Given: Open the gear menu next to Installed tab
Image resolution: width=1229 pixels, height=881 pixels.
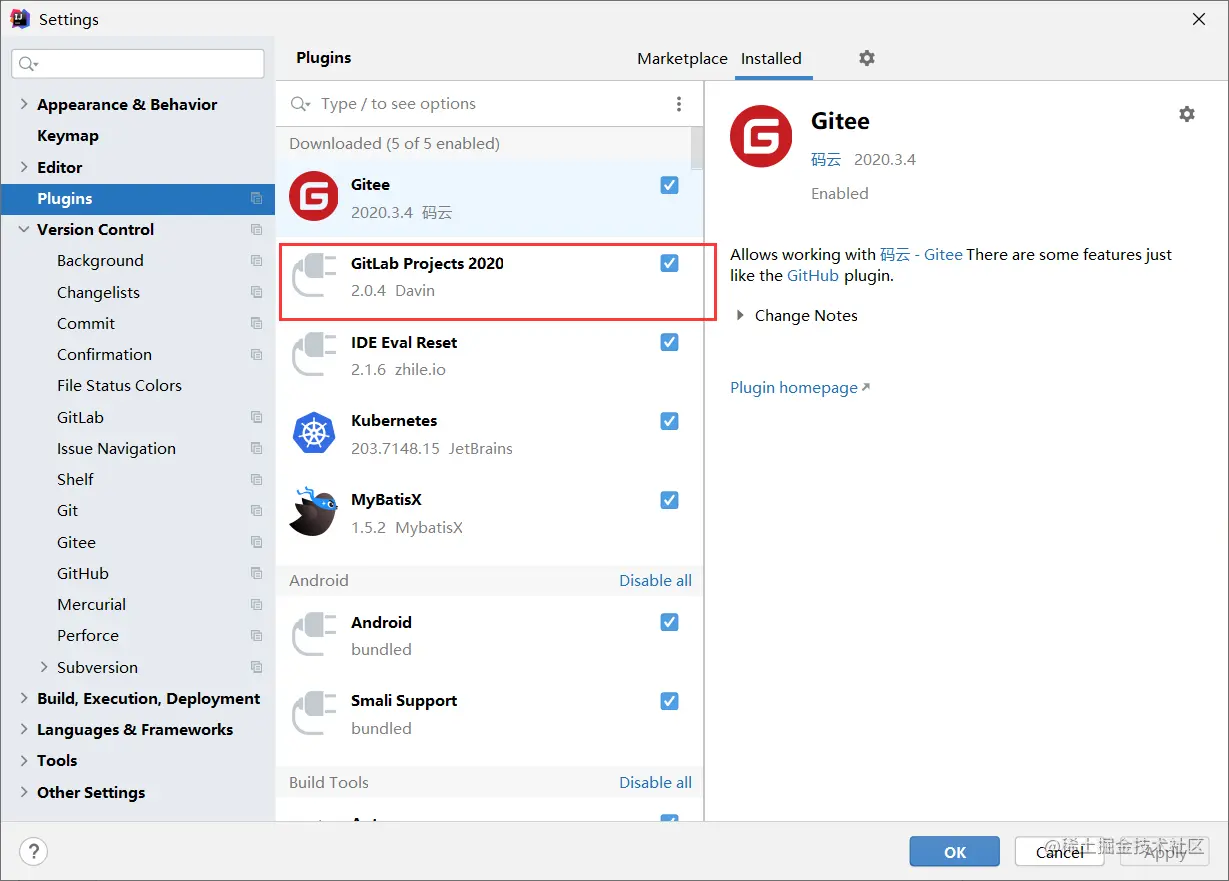Looking at the screenshot, I should (867, 58).
